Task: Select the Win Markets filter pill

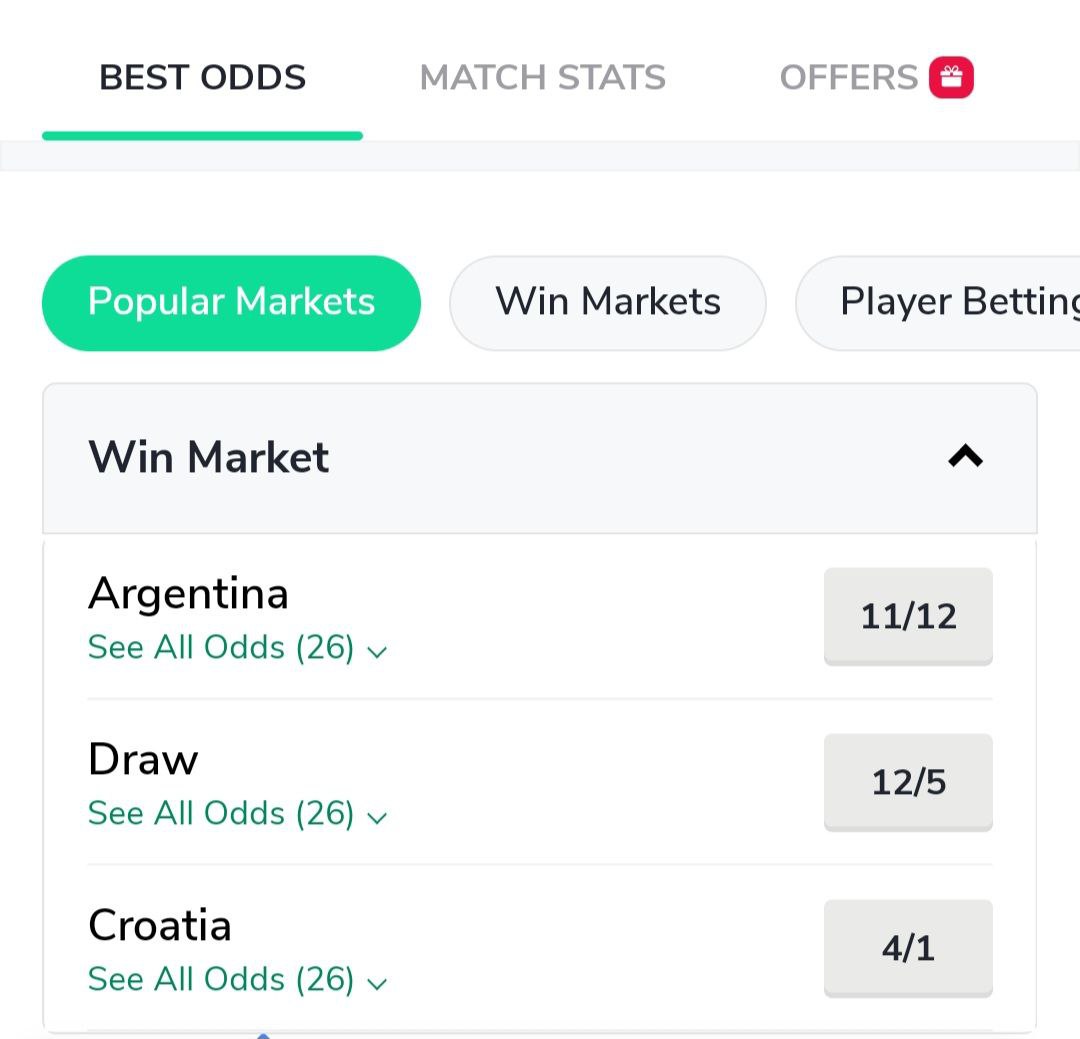Action: pyautogui.click(x=608, y=302)
